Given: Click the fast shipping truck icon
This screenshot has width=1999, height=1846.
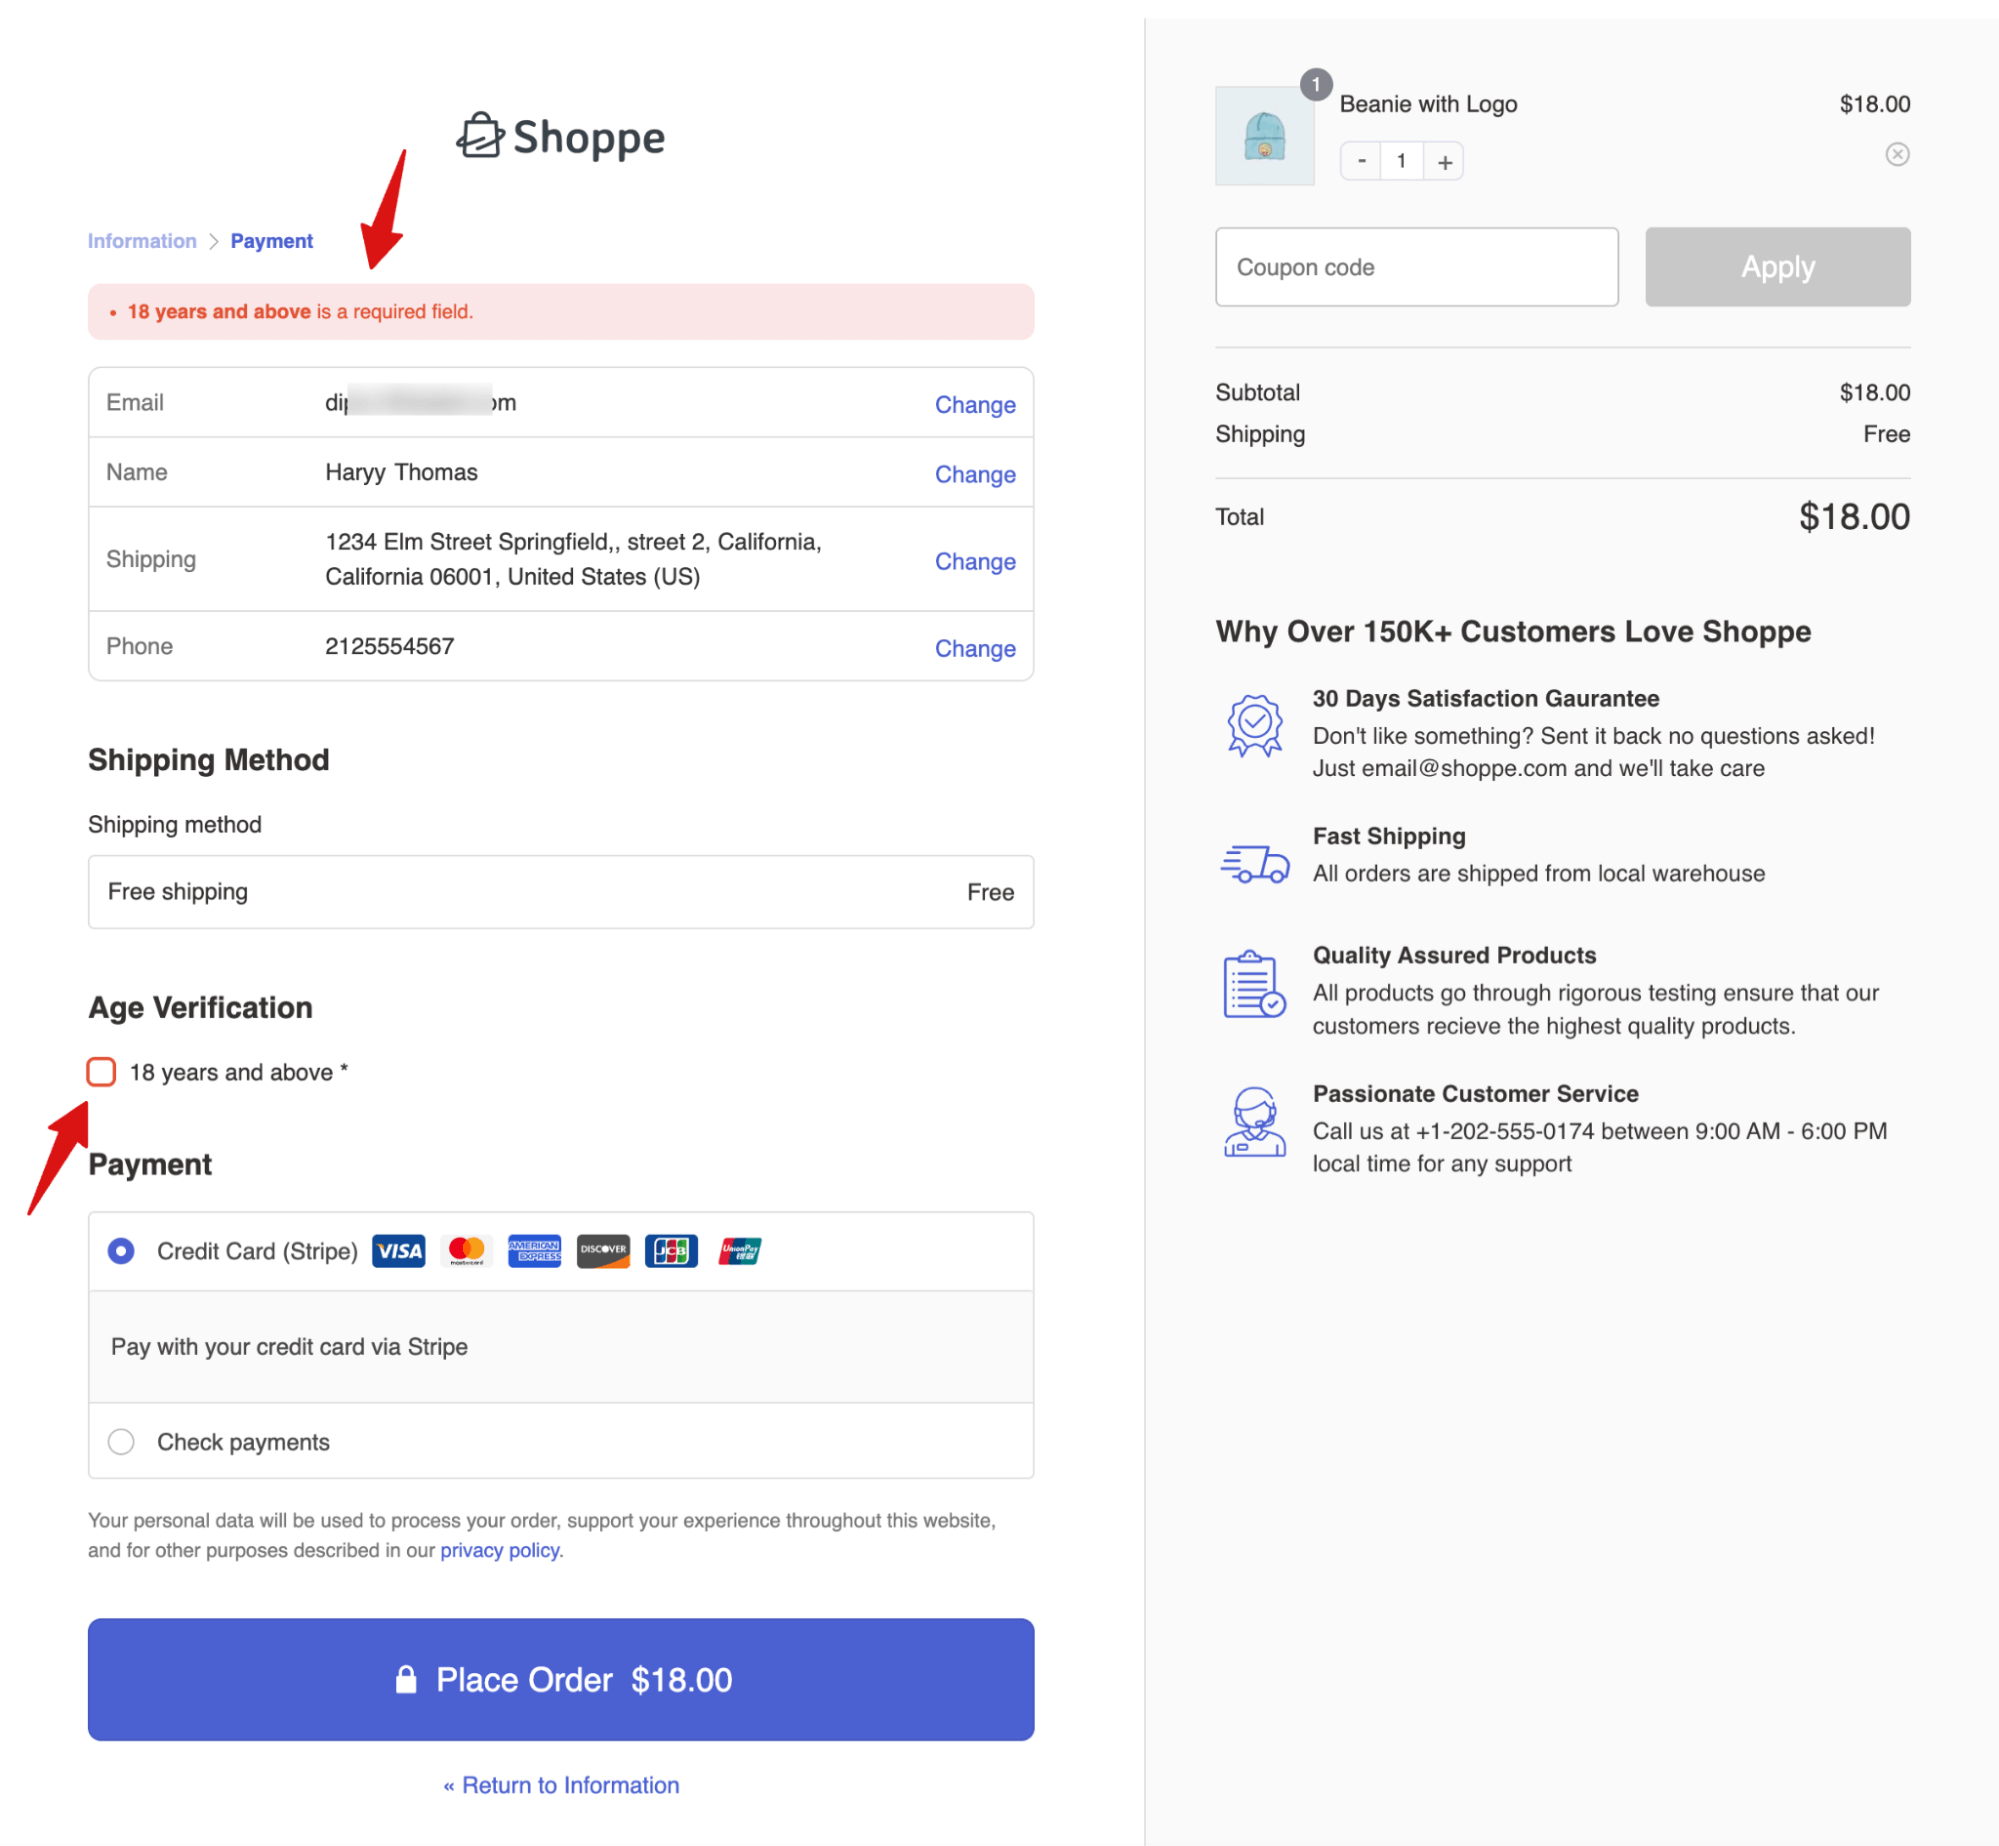Looking at the screenshot, I should point(1254,863).
